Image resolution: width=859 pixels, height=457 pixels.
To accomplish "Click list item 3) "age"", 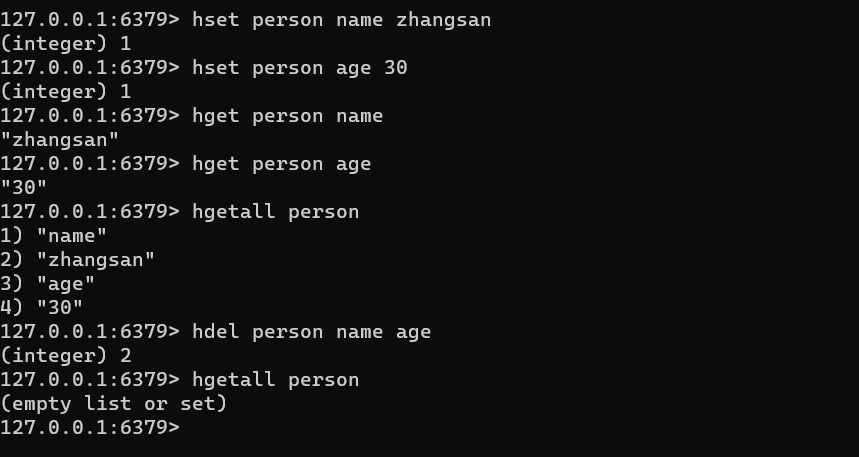I will pos(48,284).
